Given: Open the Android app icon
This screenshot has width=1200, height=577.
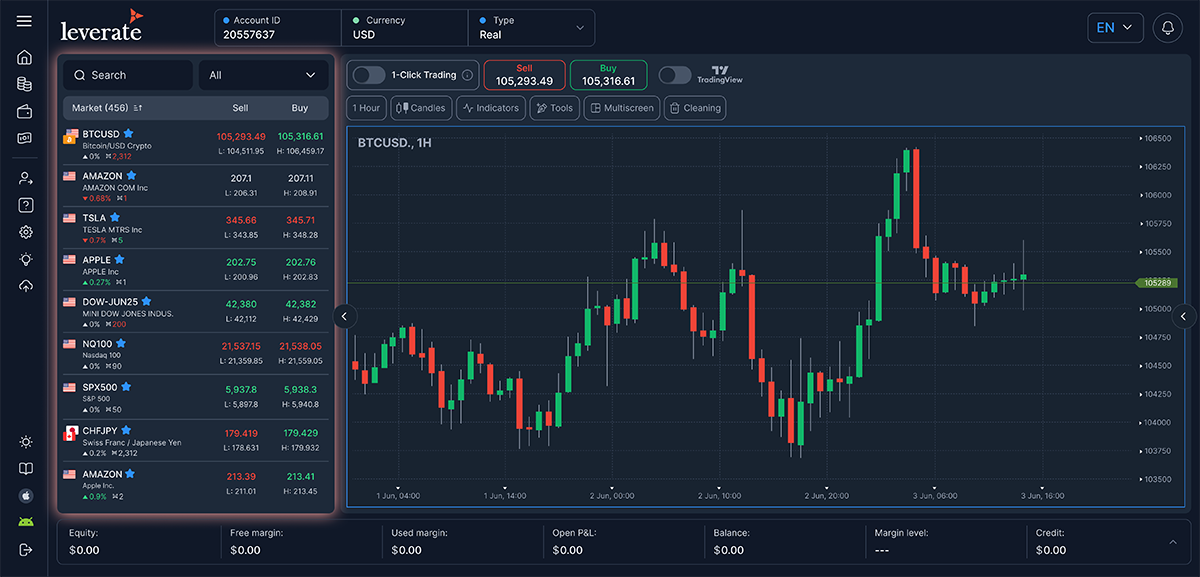Looking at the screenshot, I should click(25, 522).
